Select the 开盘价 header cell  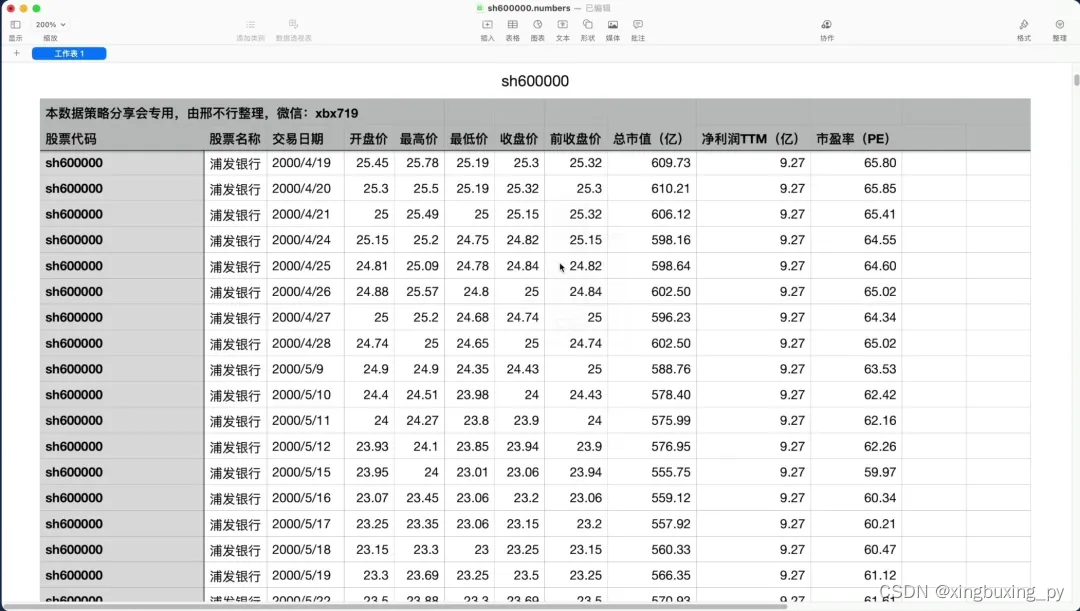click(368, 138)
